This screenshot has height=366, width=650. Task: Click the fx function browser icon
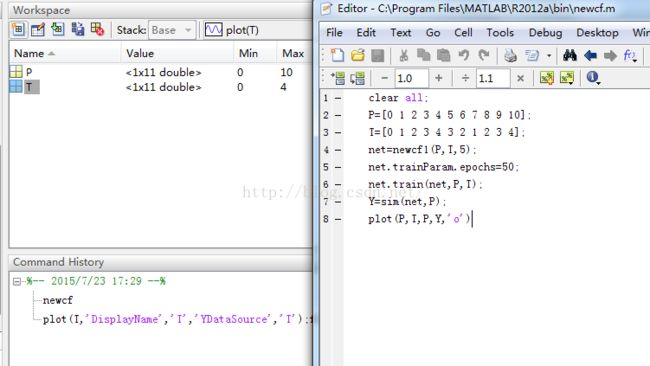(630, 56)
